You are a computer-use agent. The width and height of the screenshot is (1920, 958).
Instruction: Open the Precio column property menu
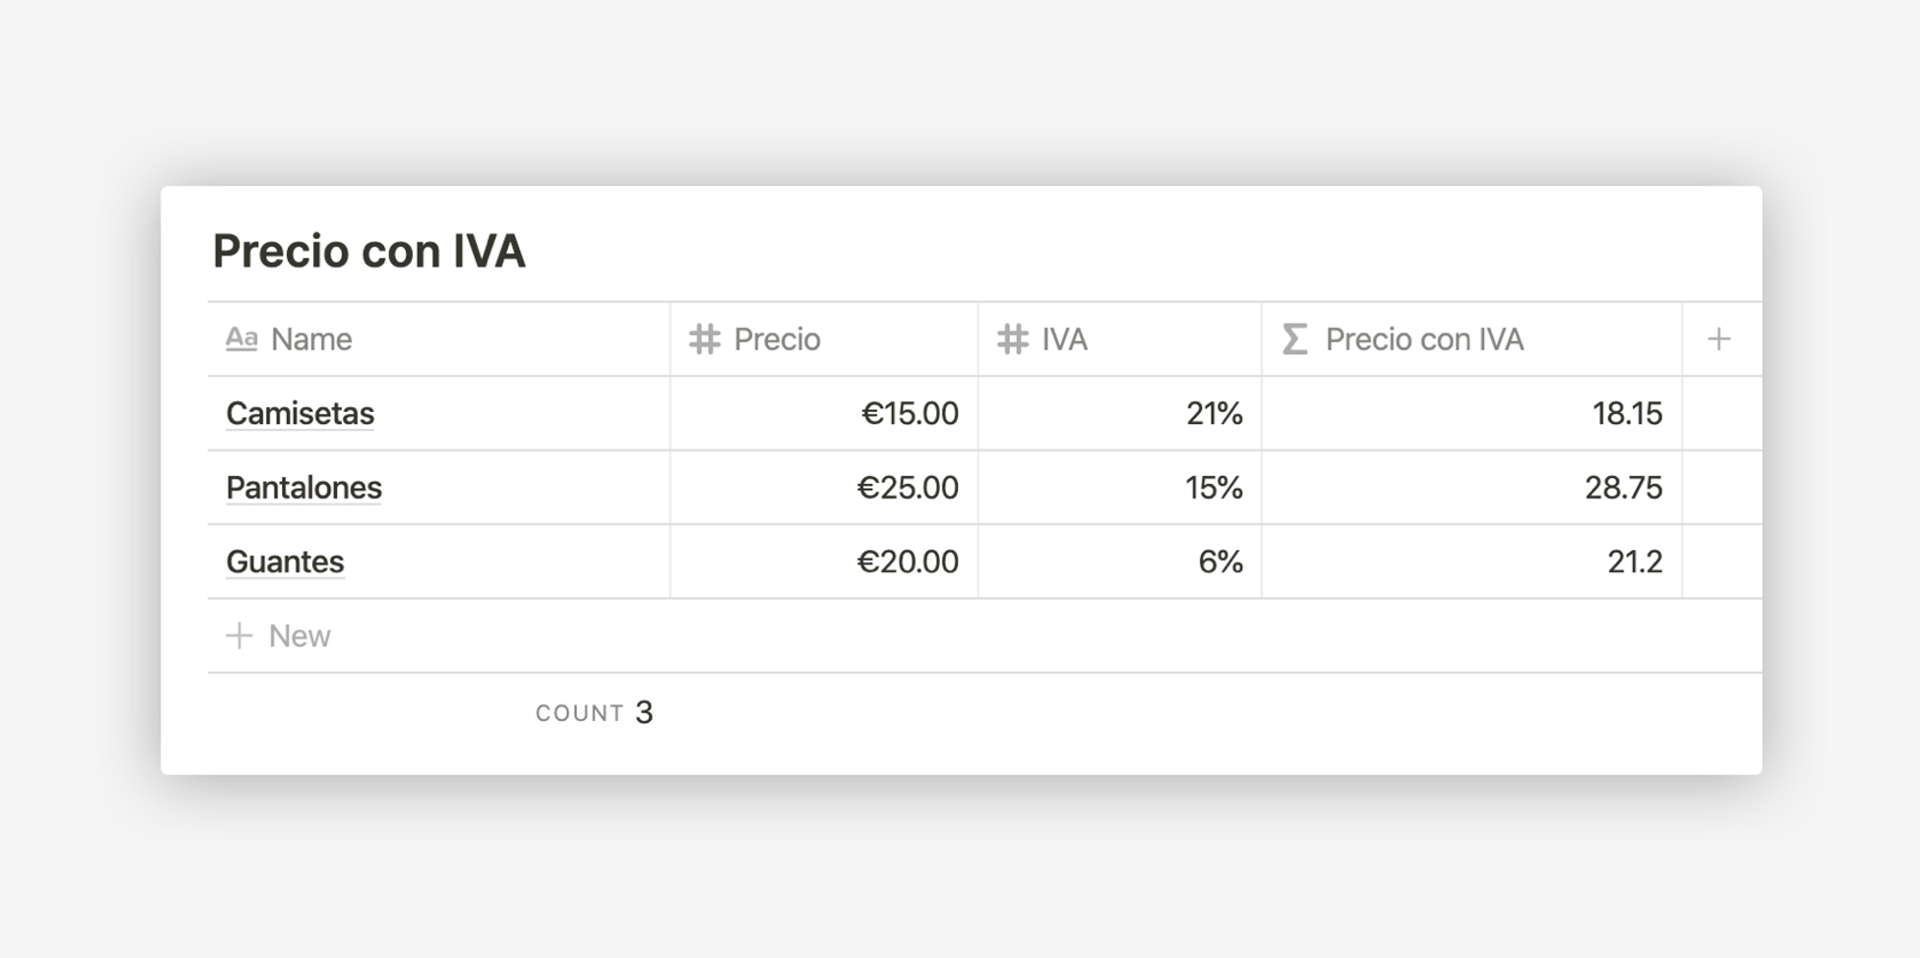(777, 339)
